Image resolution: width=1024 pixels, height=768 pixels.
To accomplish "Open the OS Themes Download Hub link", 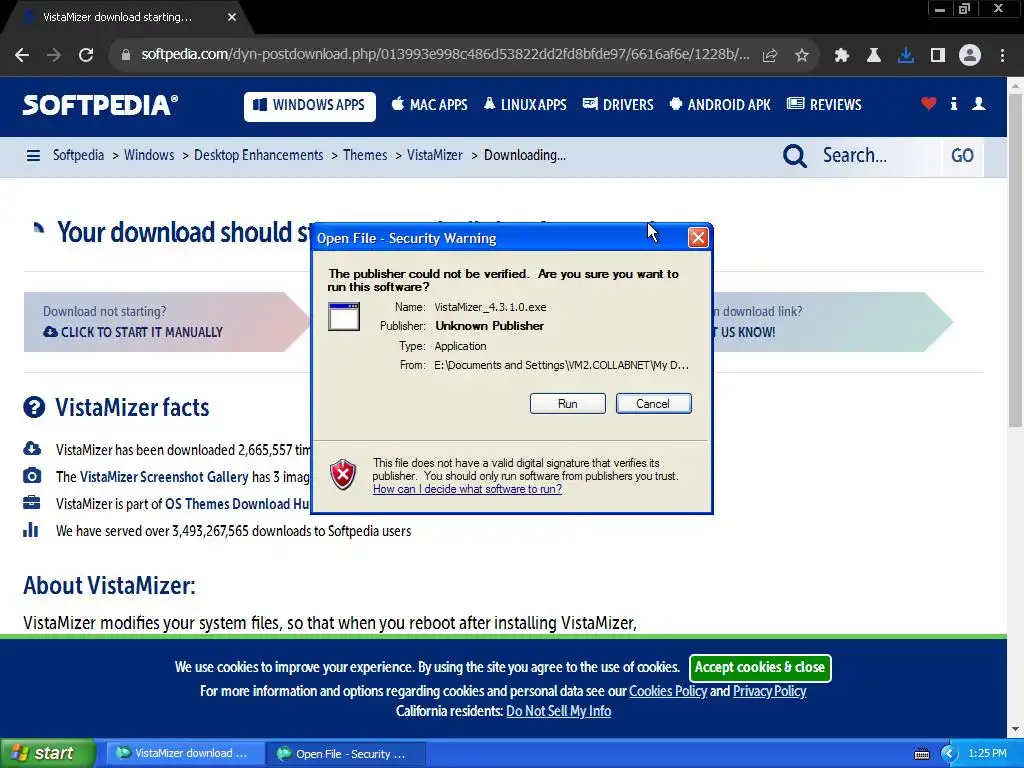I will click(x=237, y=504).
